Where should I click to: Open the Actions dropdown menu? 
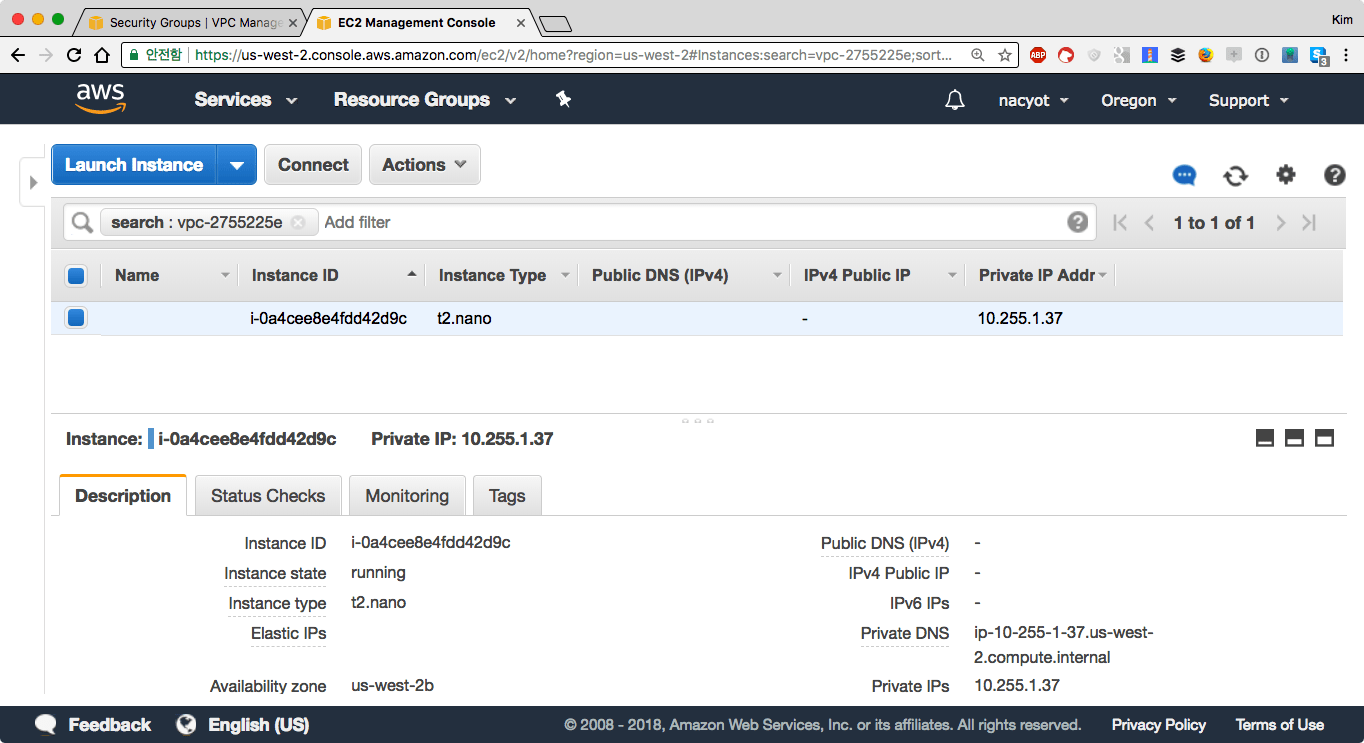(x=424, y=165)
